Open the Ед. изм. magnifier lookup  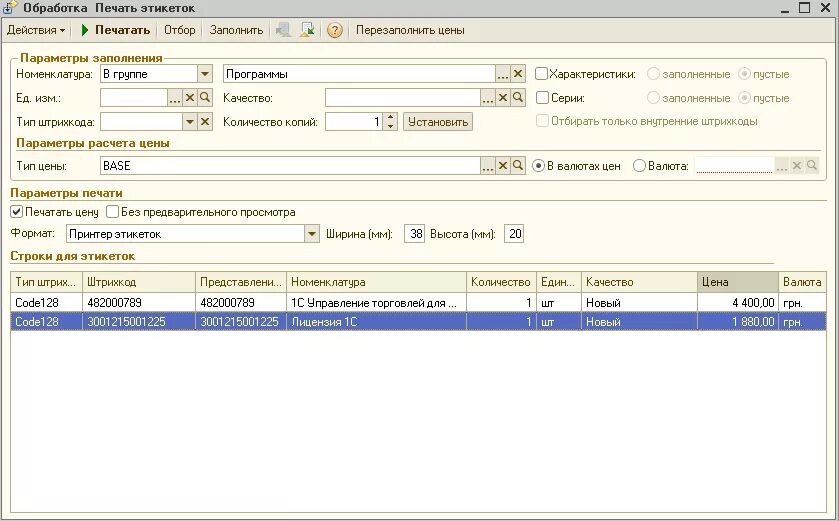[204, 98]
